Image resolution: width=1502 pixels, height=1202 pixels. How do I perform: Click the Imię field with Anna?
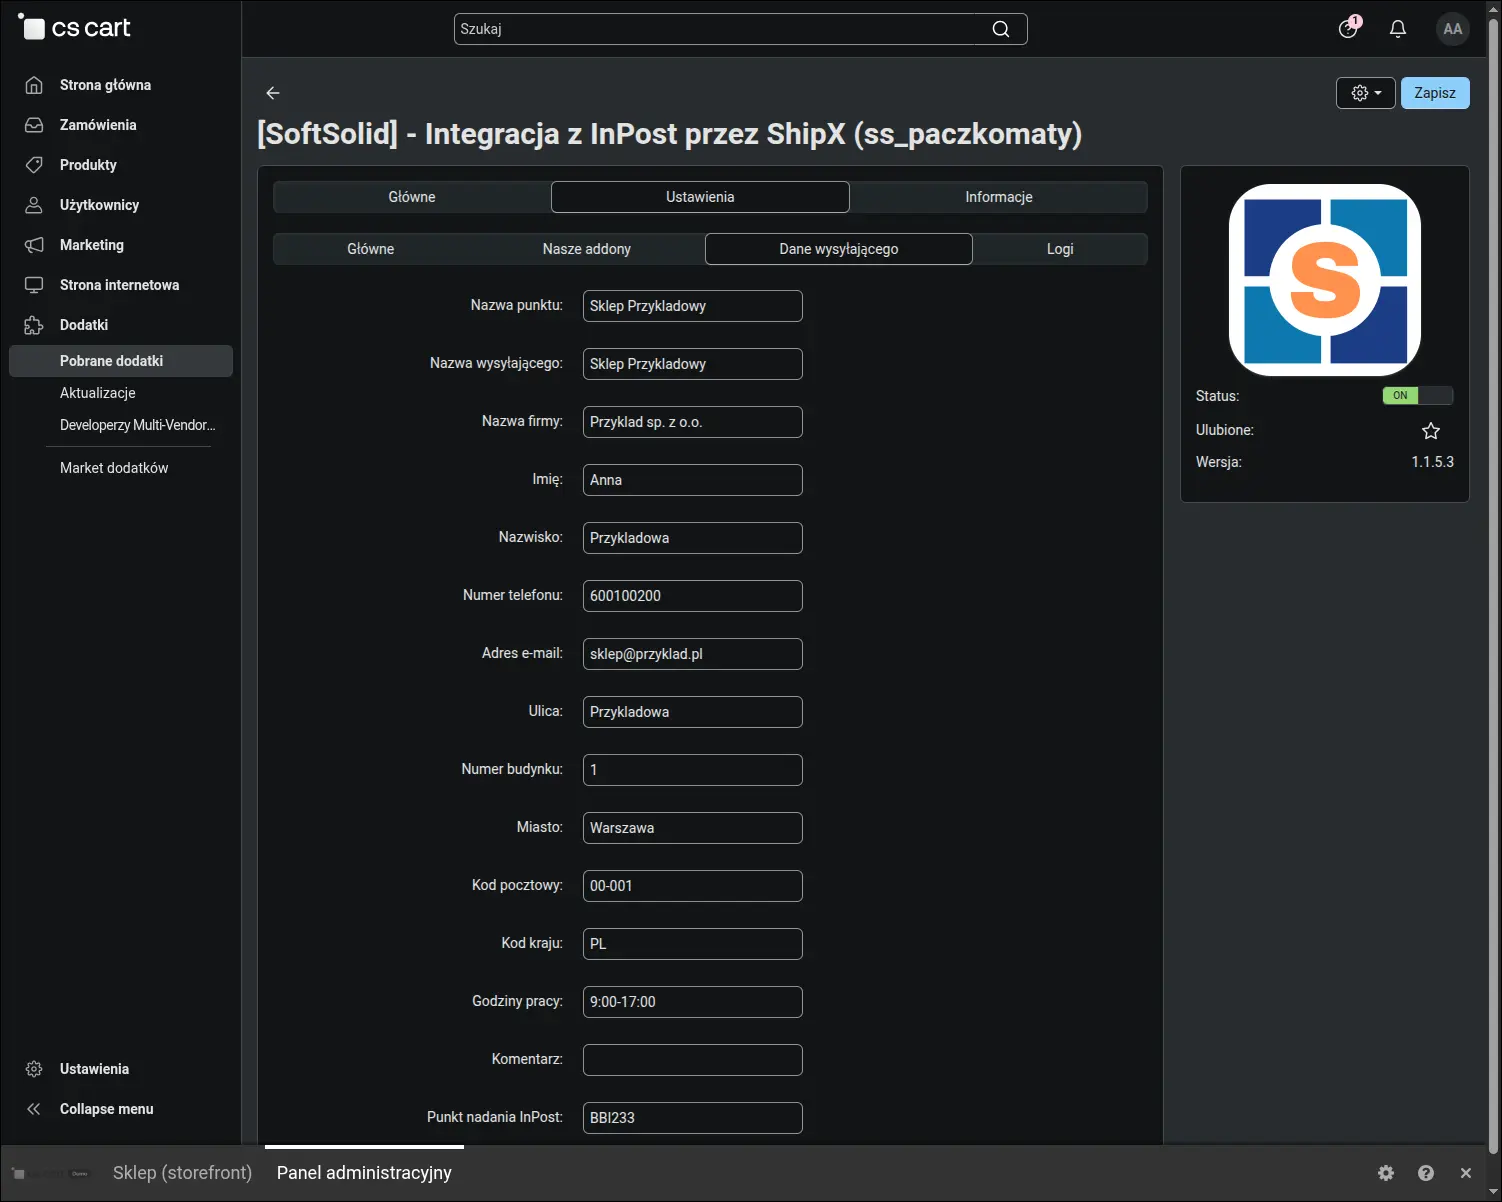click(x=693, y=480)
